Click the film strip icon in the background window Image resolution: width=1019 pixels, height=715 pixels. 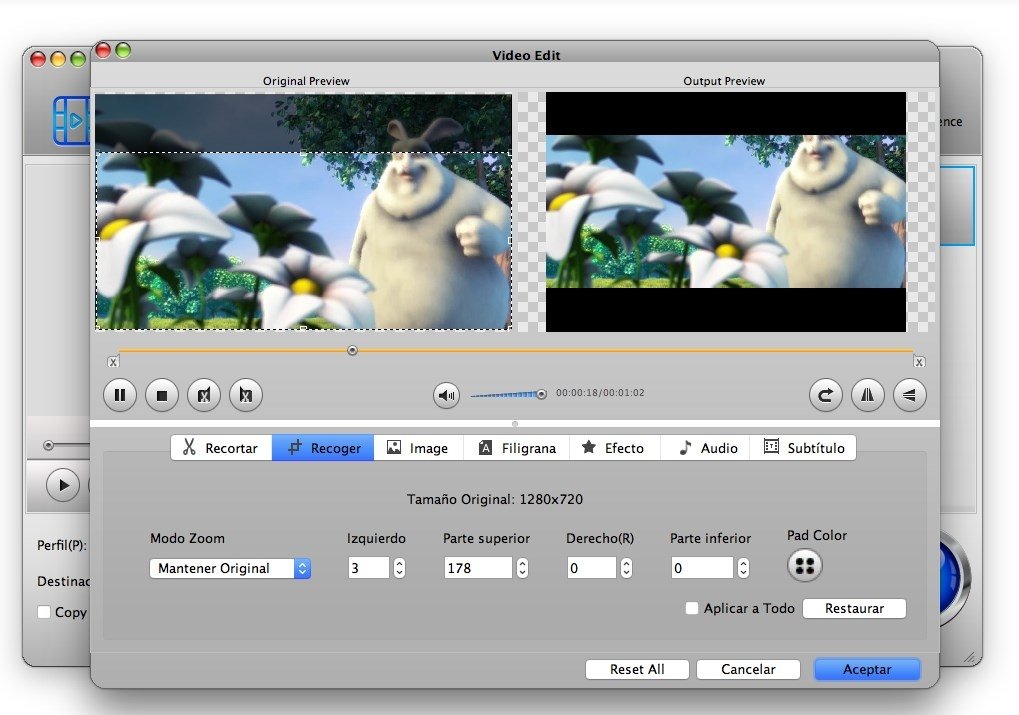coord(71,120)
